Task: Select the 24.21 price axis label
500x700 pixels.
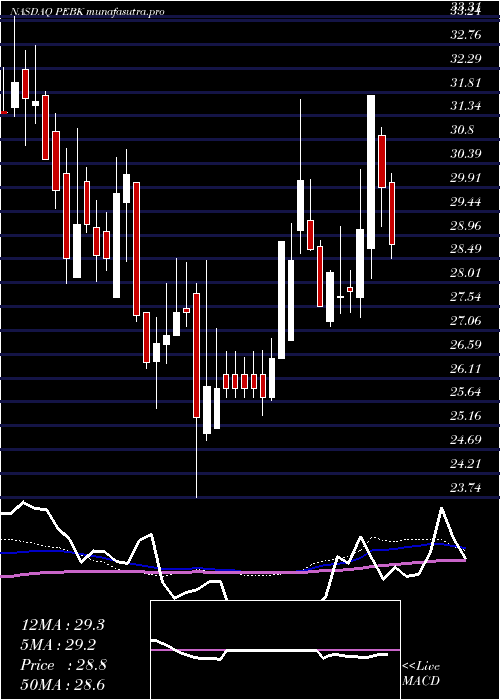Action: click(x=466, y=464)
